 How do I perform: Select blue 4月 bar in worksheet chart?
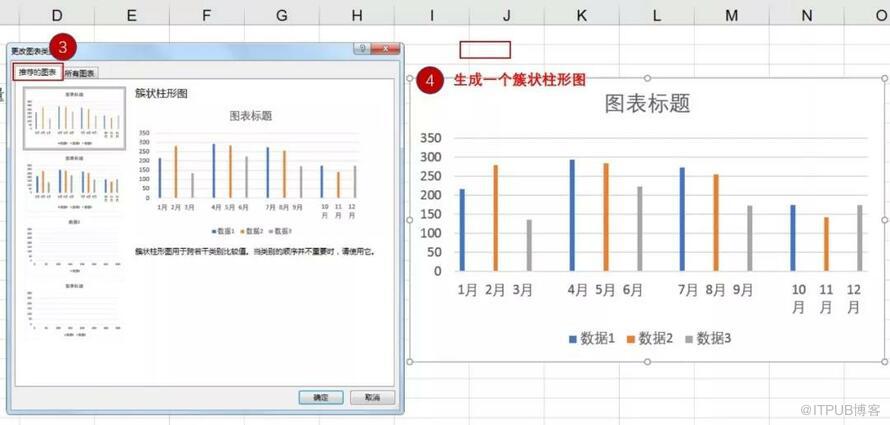pyautogui.click(x=572, y=215)
